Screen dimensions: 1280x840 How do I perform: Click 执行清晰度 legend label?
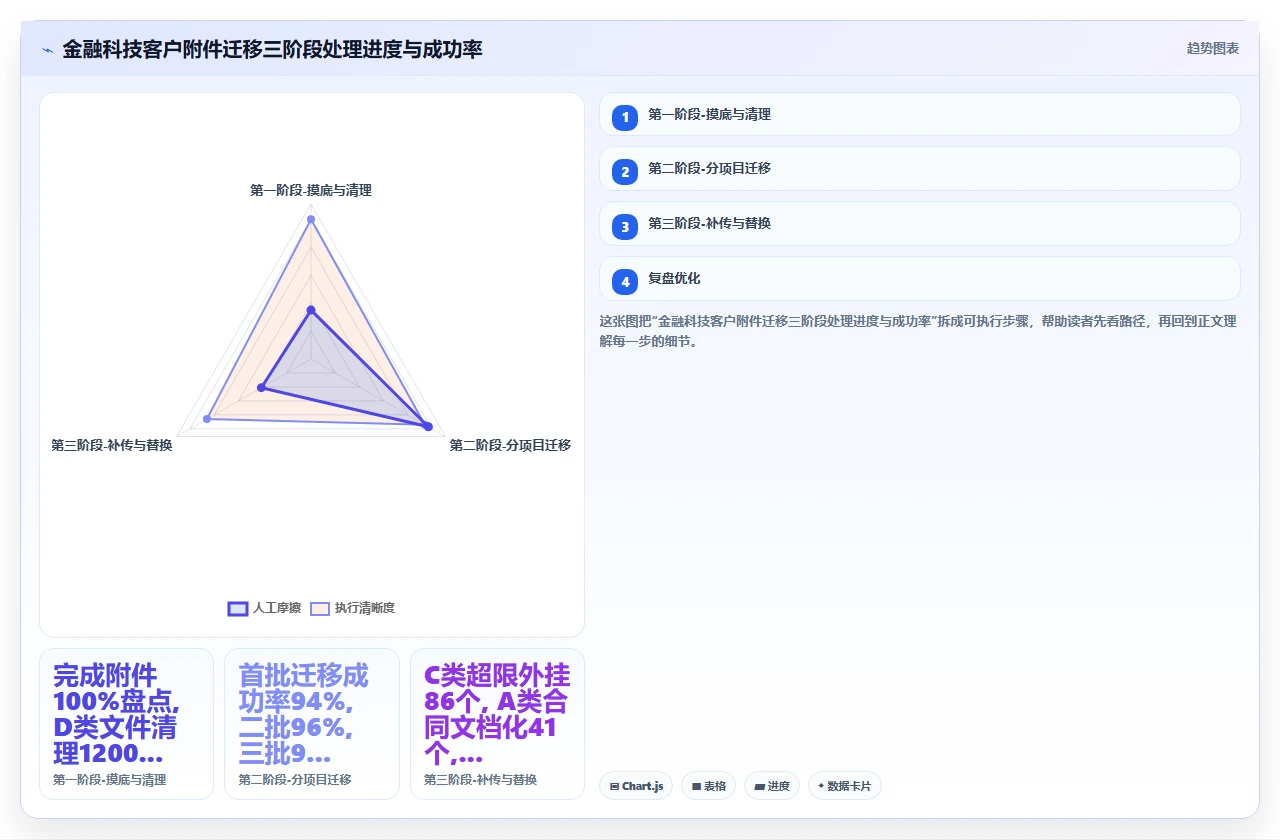(x=365, y=608)
